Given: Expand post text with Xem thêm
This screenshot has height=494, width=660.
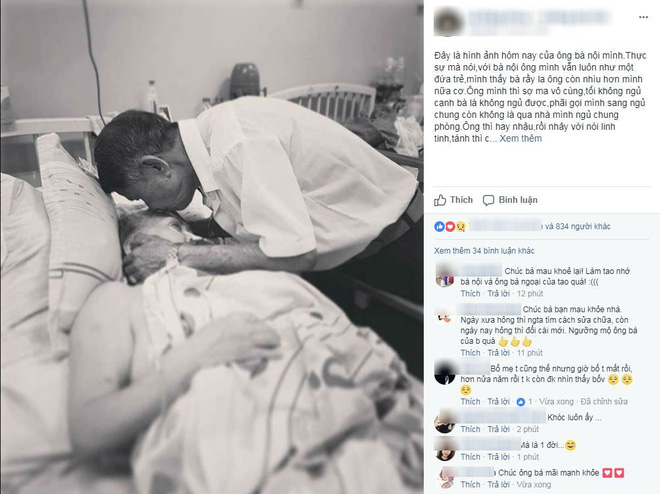Looking at the screenshot, I should tap(520, 138).
